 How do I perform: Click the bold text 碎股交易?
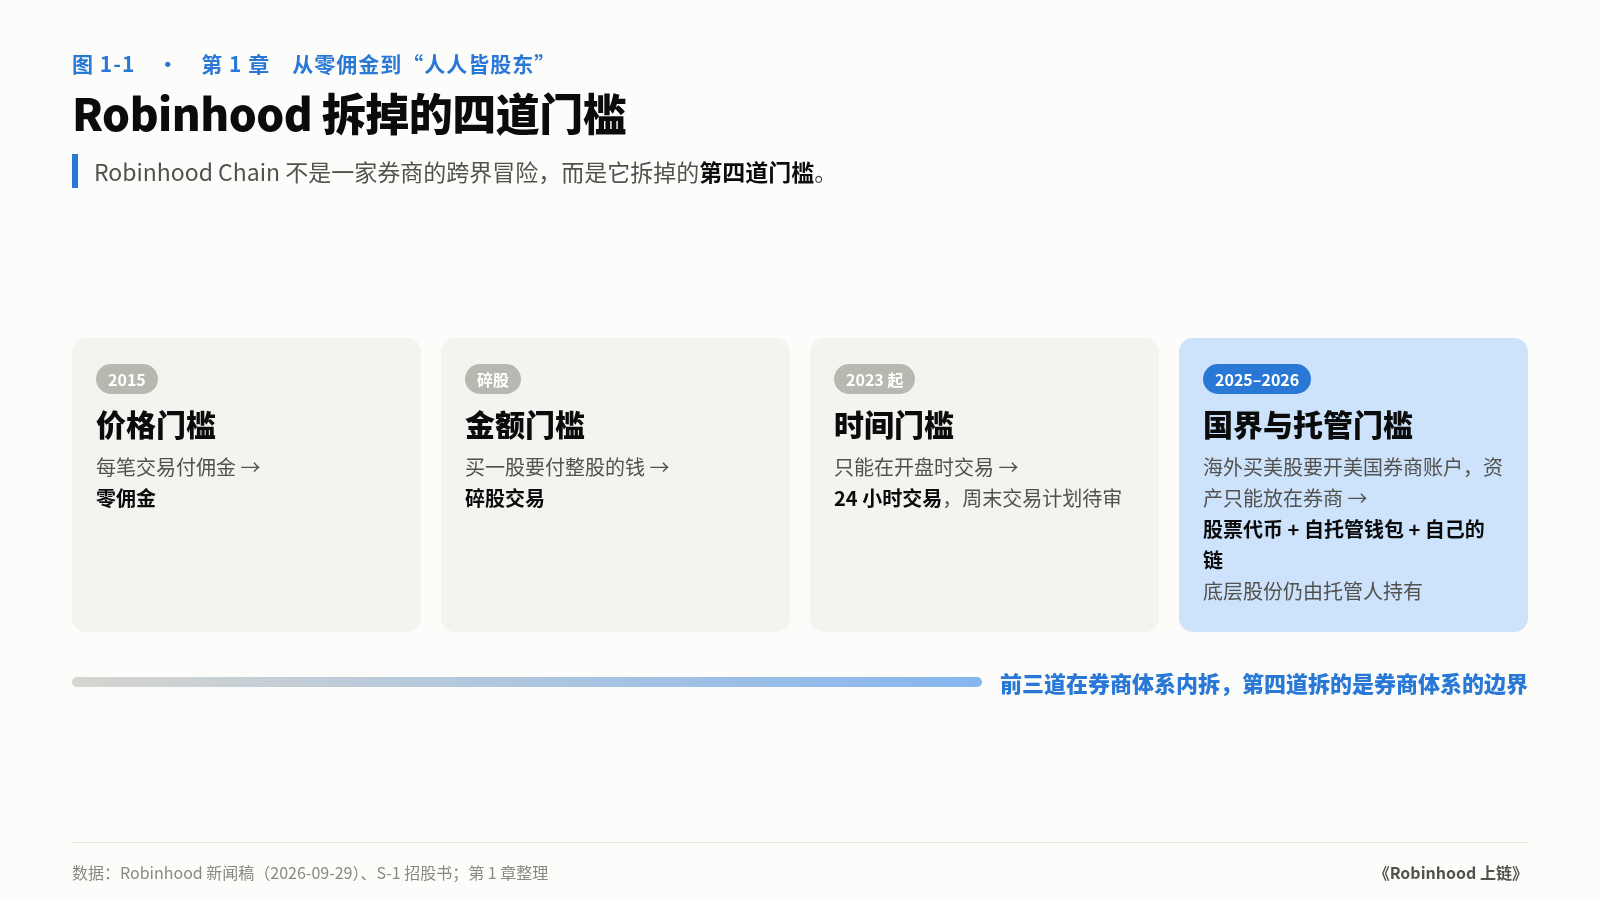click(505, 498)
